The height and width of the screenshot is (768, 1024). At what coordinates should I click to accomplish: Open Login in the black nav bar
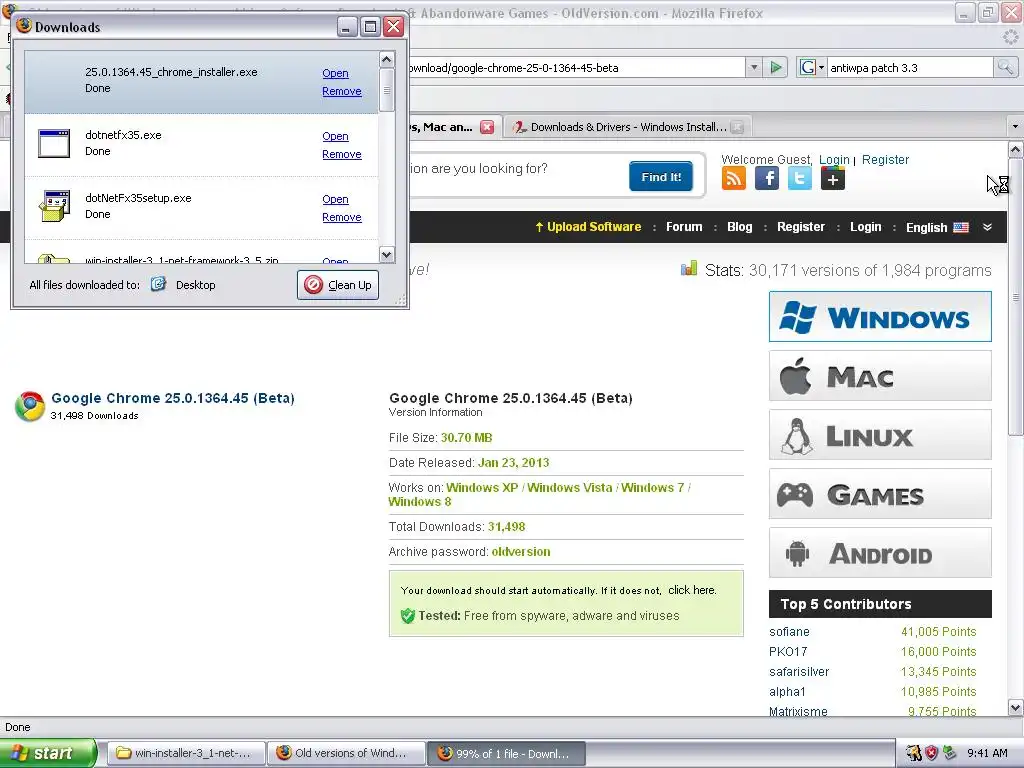pos(865,227)
